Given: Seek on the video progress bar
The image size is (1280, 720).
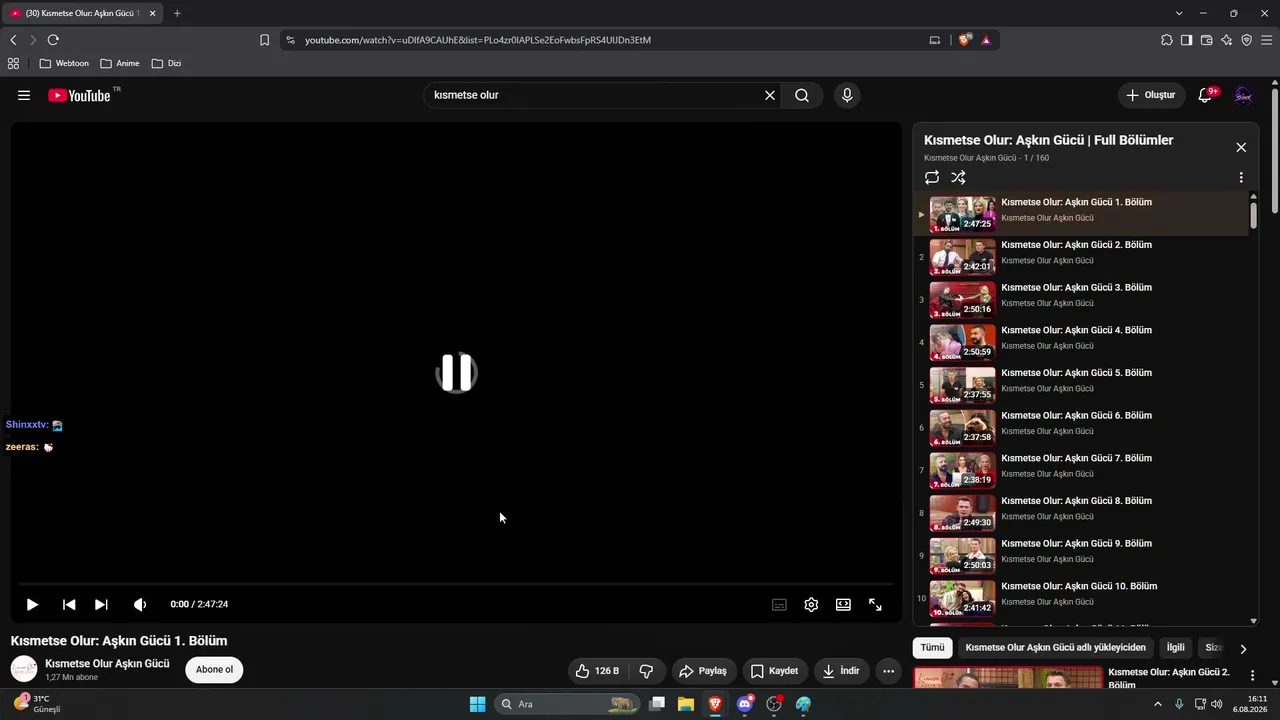Looking at the screenshot, I should tap(456, 583).
